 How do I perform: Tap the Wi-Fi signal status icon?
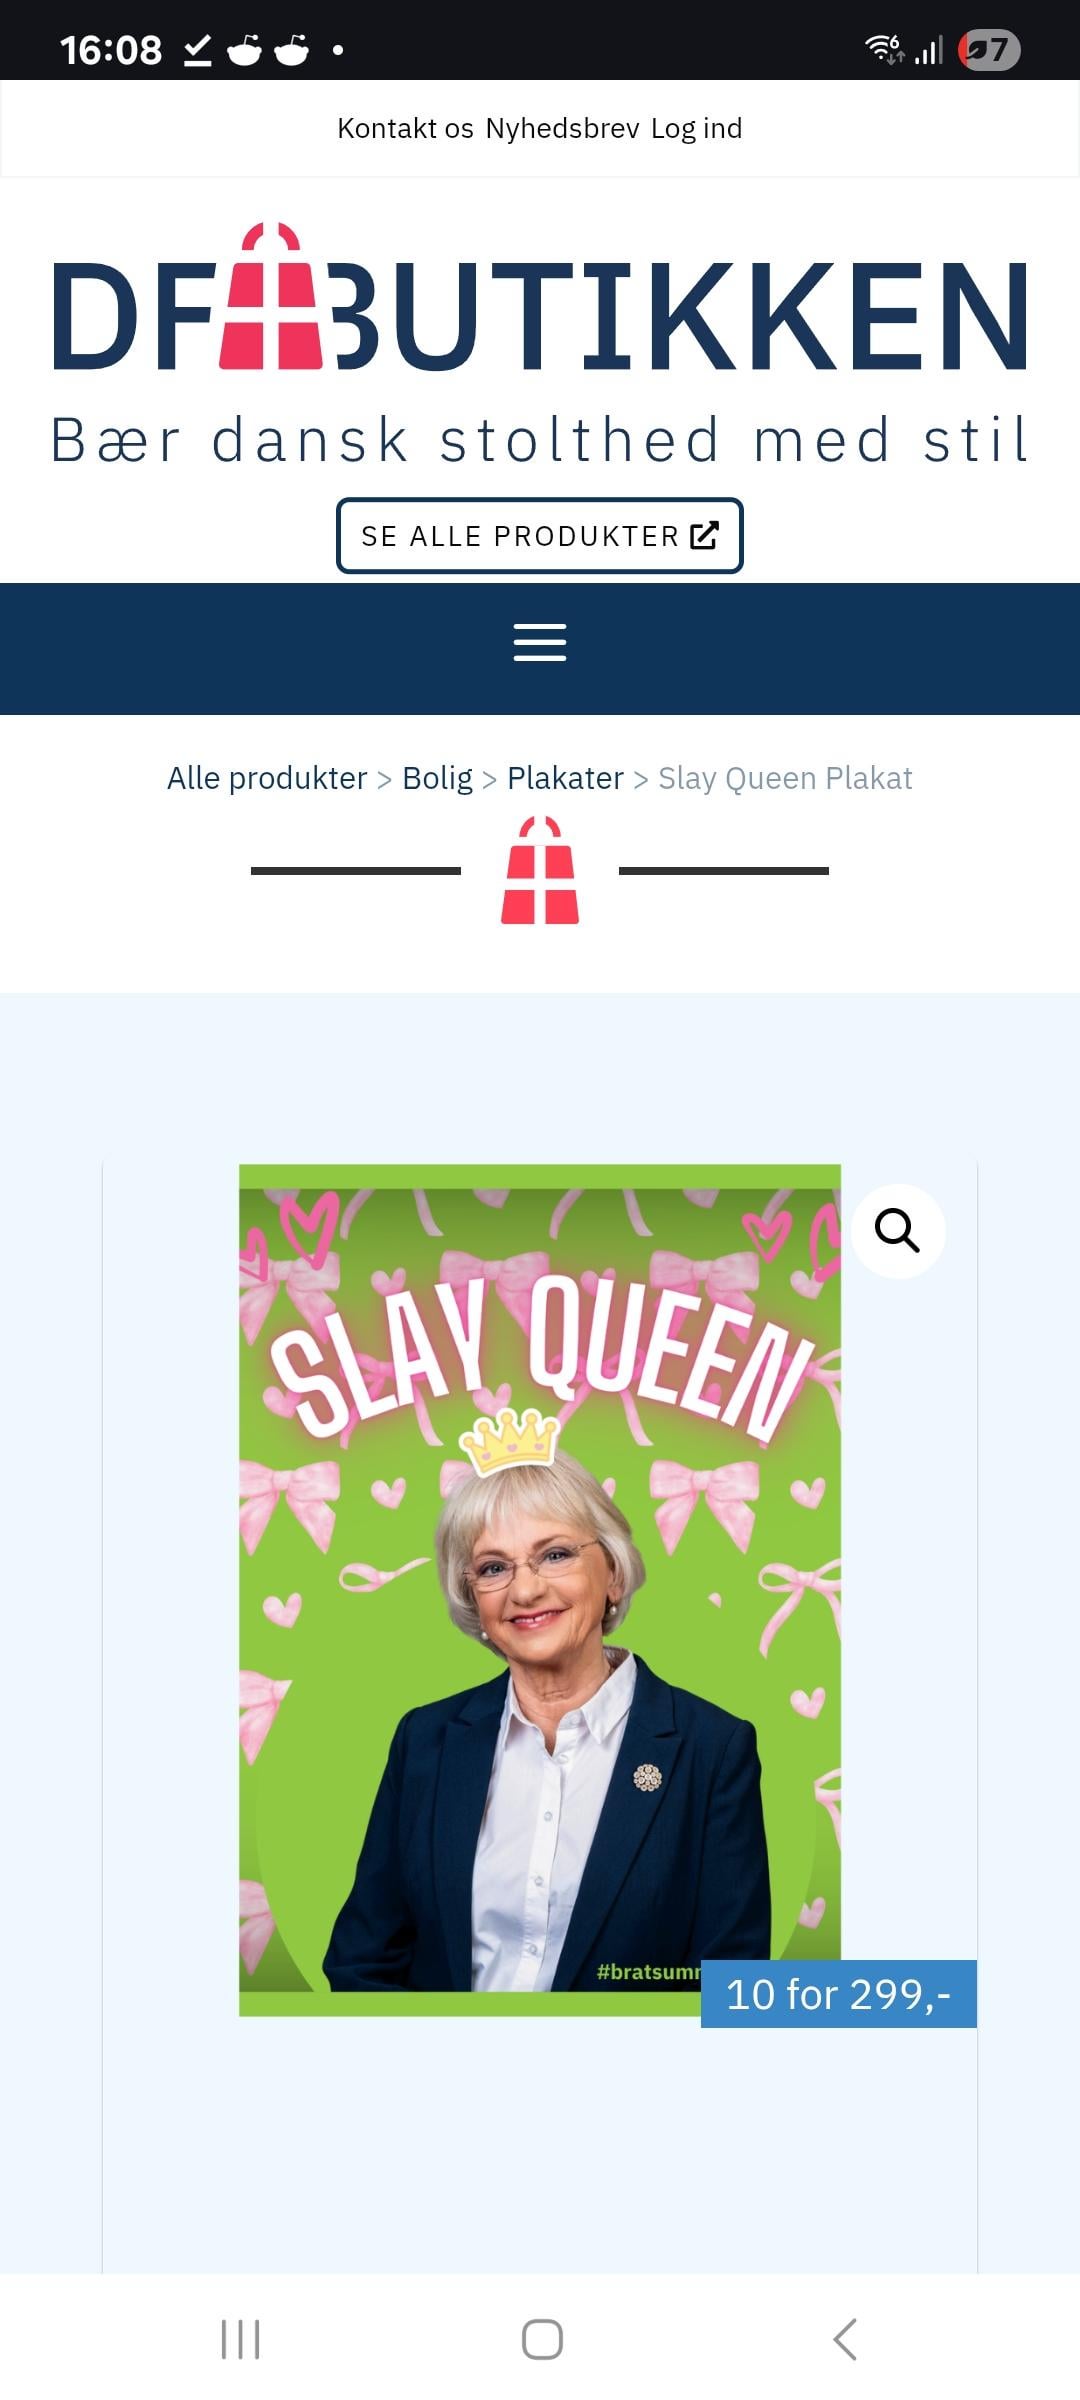pos(885,49)
